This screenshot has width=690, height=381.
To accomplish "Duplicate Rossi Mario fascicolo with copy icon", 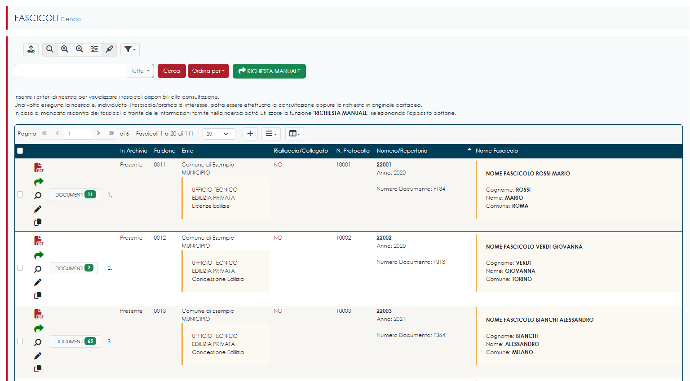I will pos(37,222).
